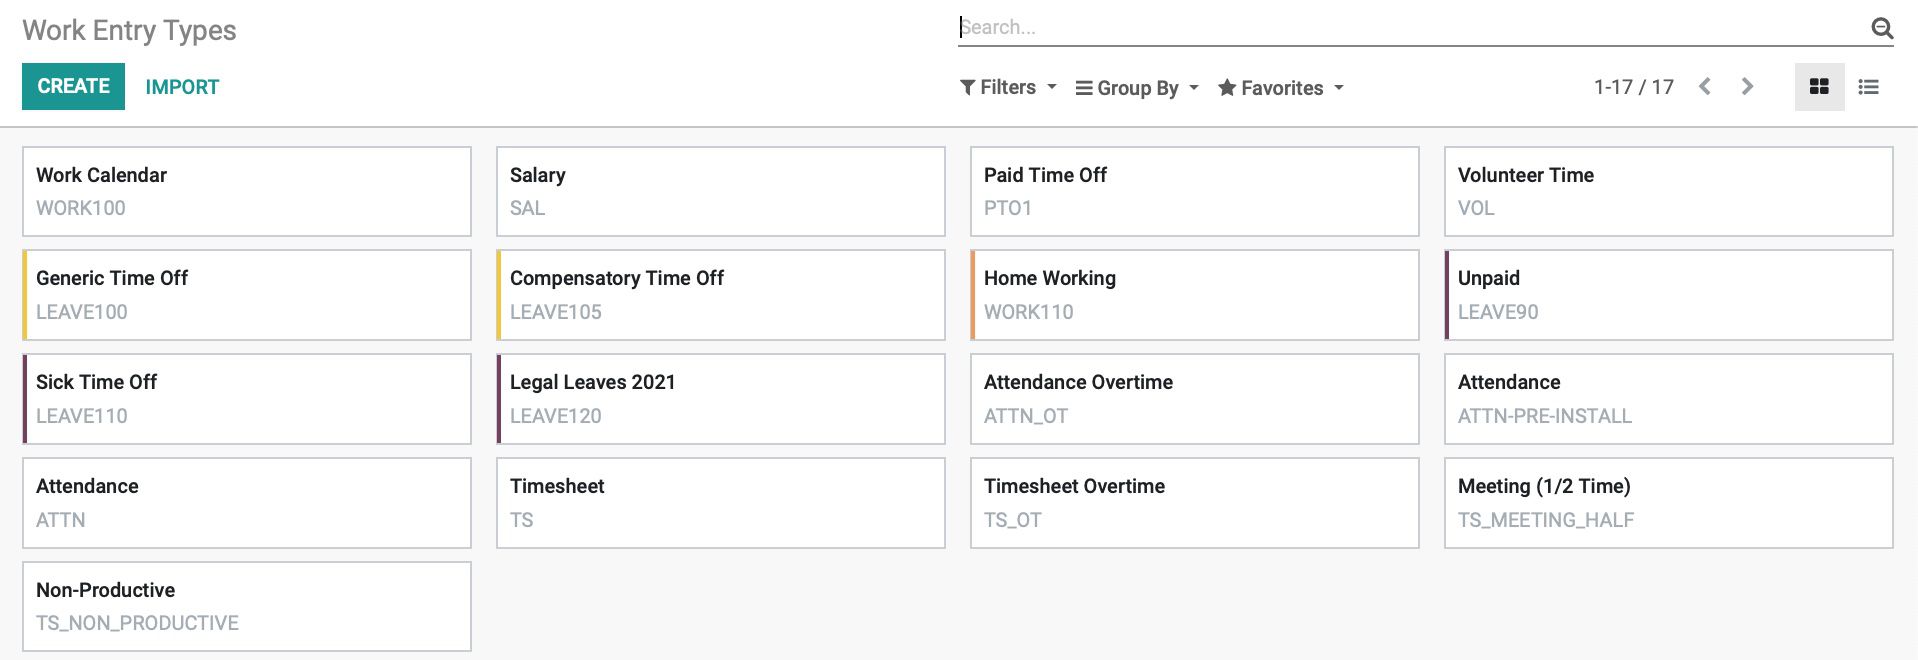1918x660 pixels.
Task: Open the Paid Time Off card
Action: (x=1195, y=192)
